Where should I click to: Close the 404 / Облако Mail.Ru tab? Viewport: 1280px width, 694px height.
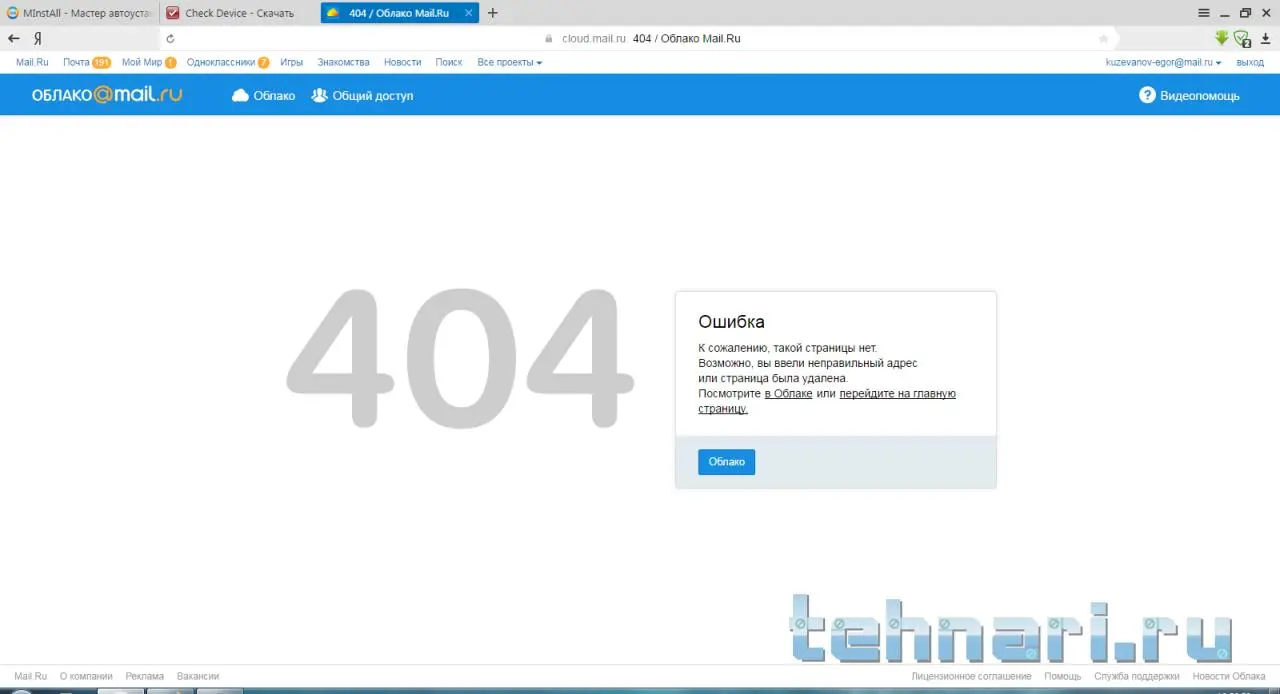pyautogui.click(x=469, y=13)
